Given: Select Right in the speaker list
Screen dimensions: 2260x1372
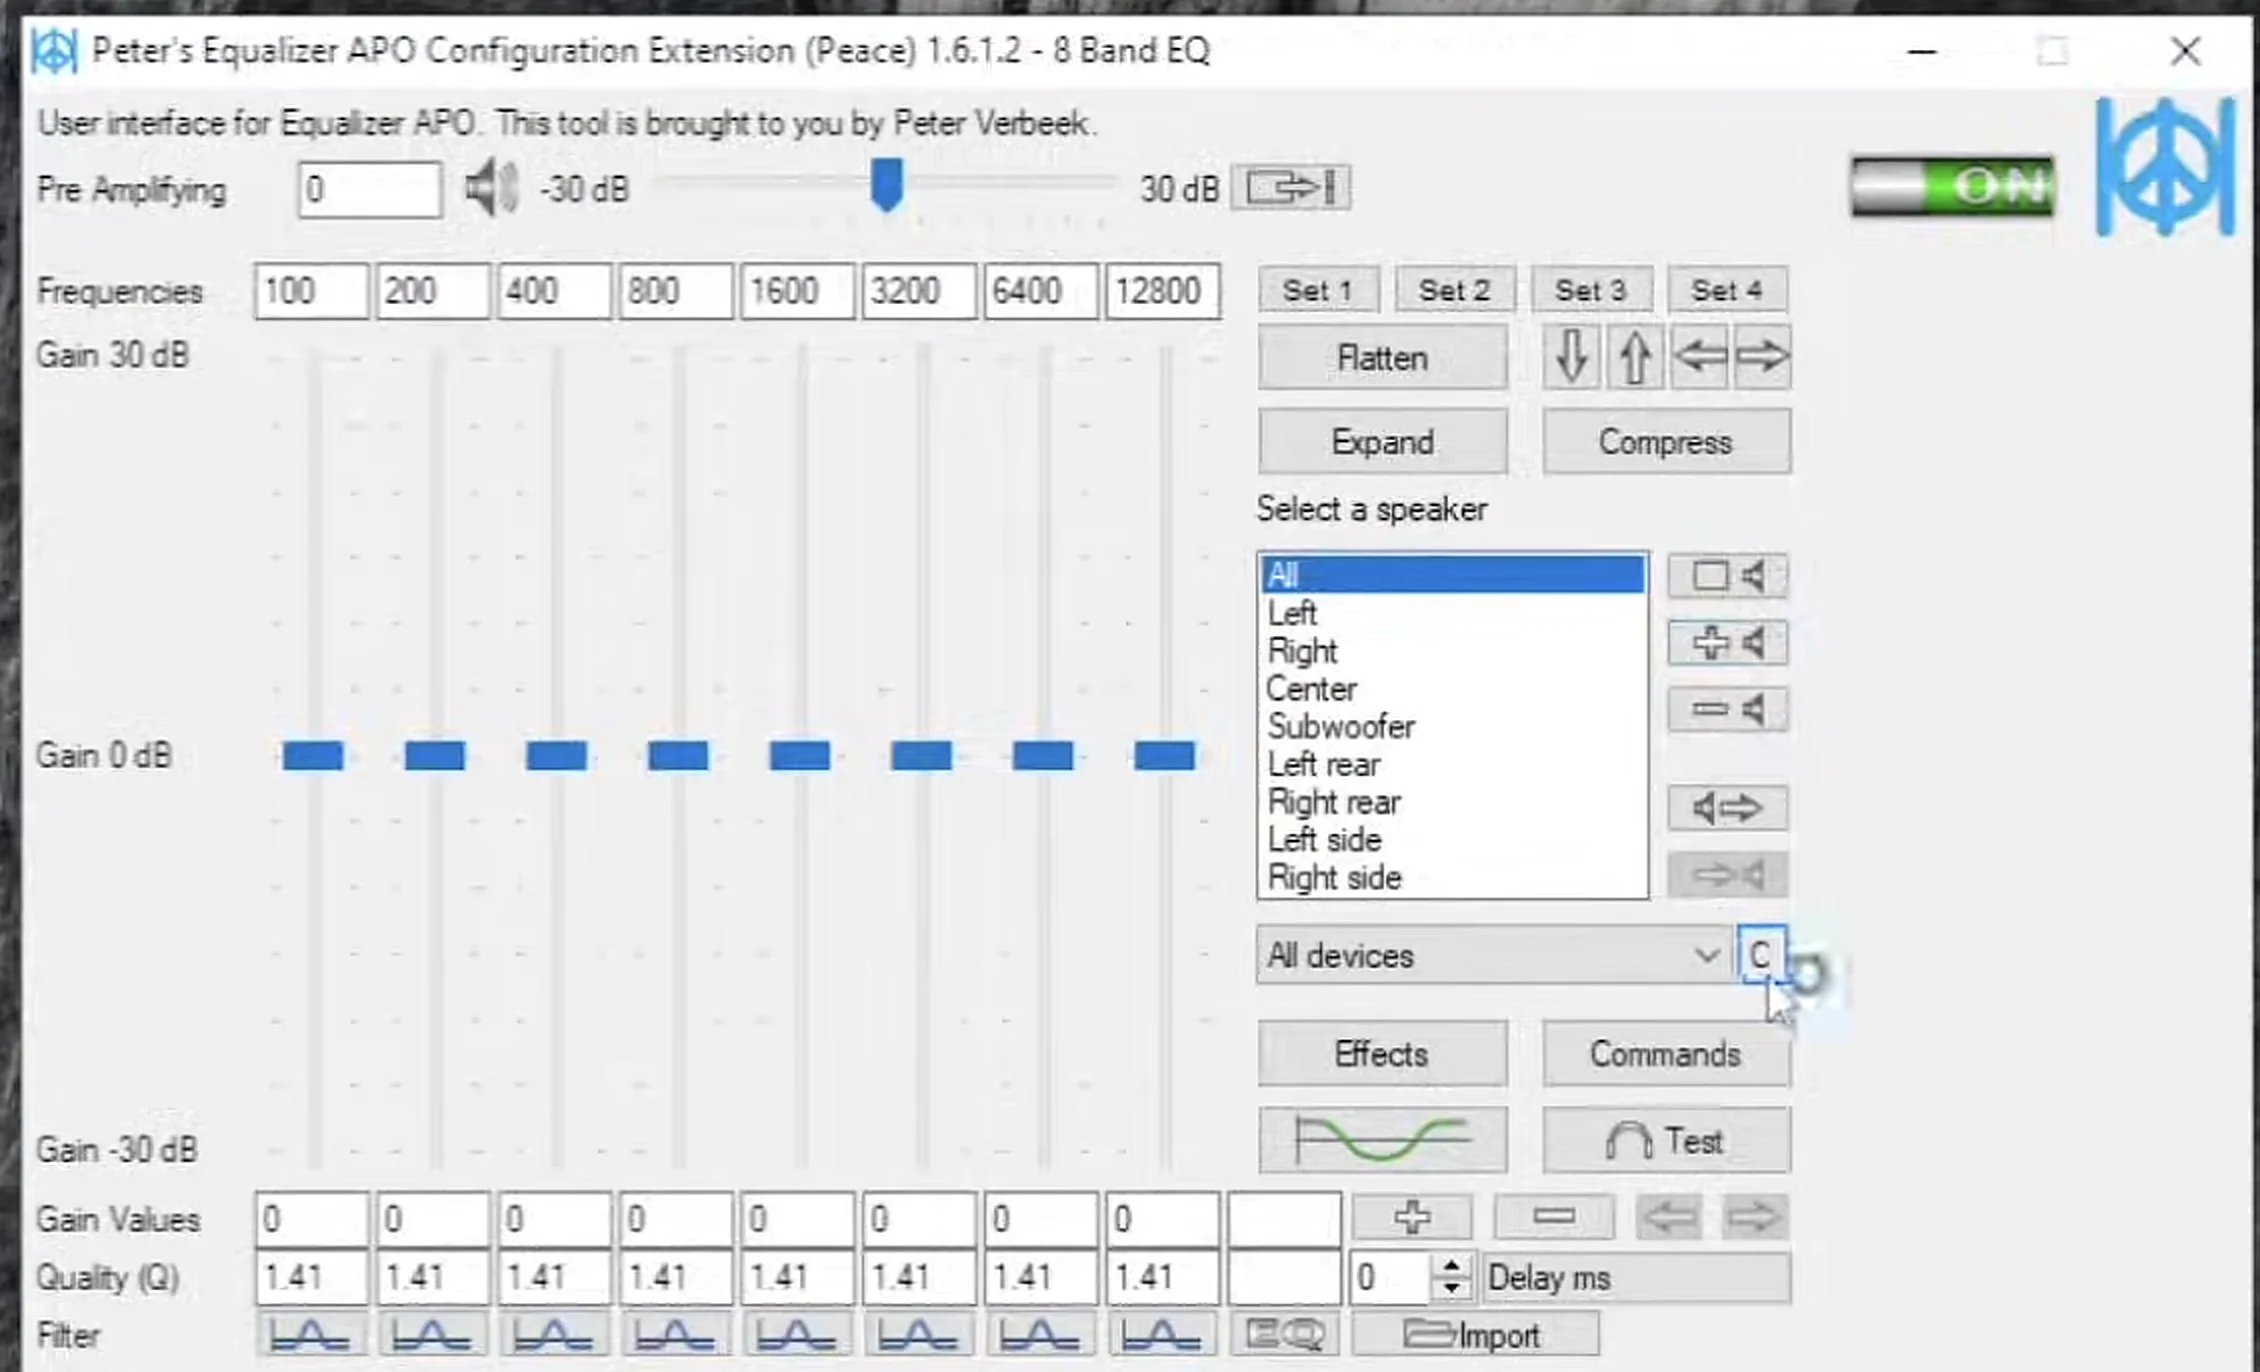Looking at the screenshot, I should coord(1452,651).
